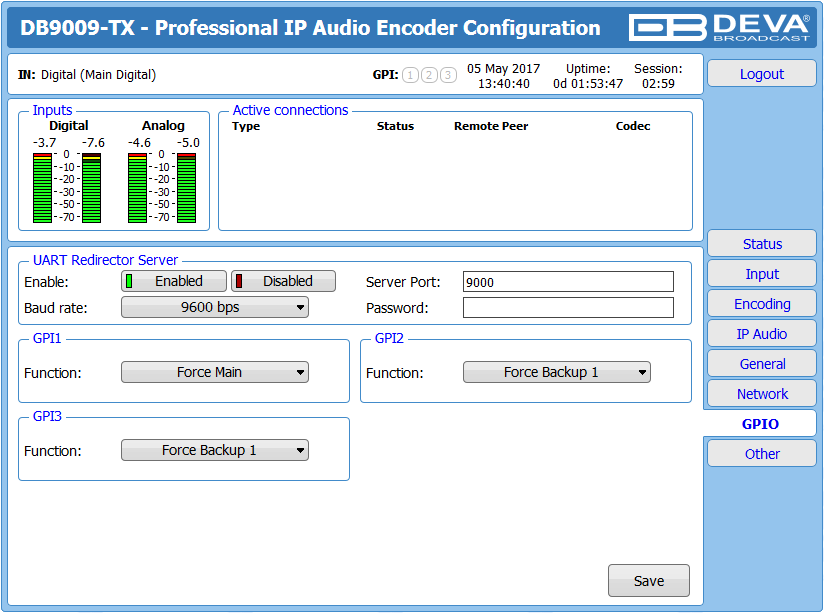Open the Network tab
Screen dimensions: 824x613
point(762,394)
